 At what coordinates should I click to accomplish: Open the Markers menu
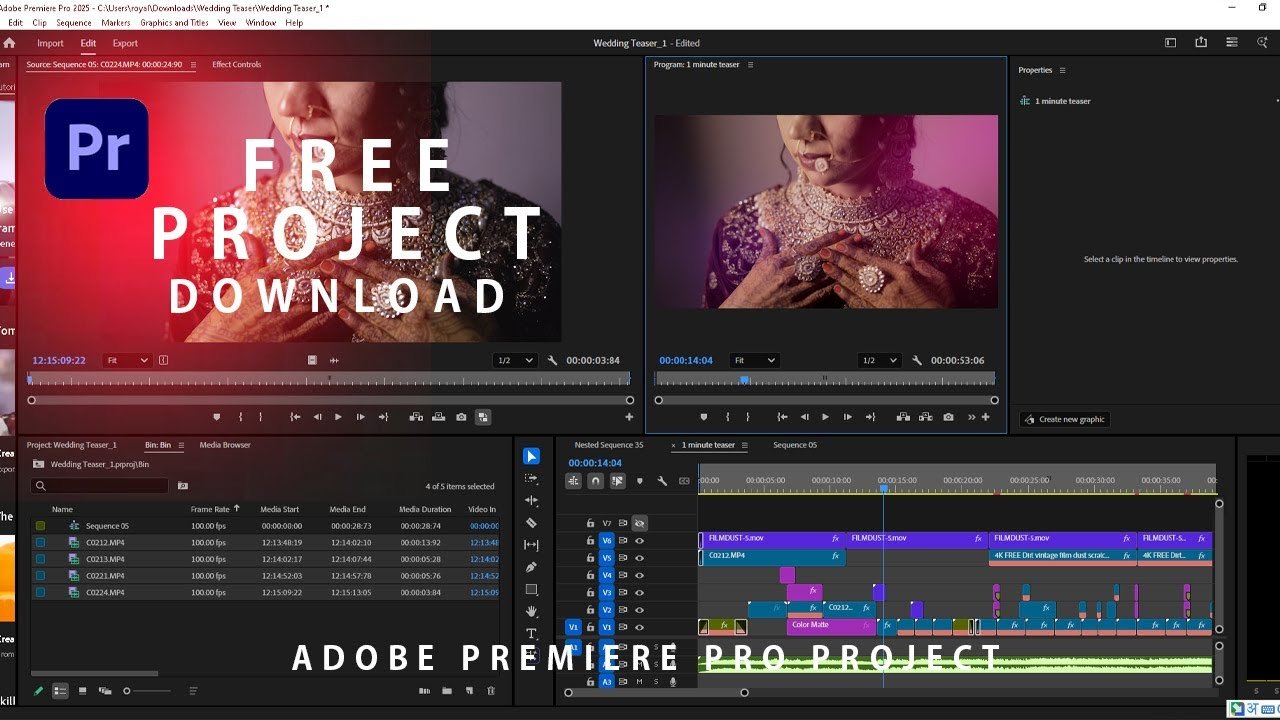pyautogui.click(x=116, y=22)
